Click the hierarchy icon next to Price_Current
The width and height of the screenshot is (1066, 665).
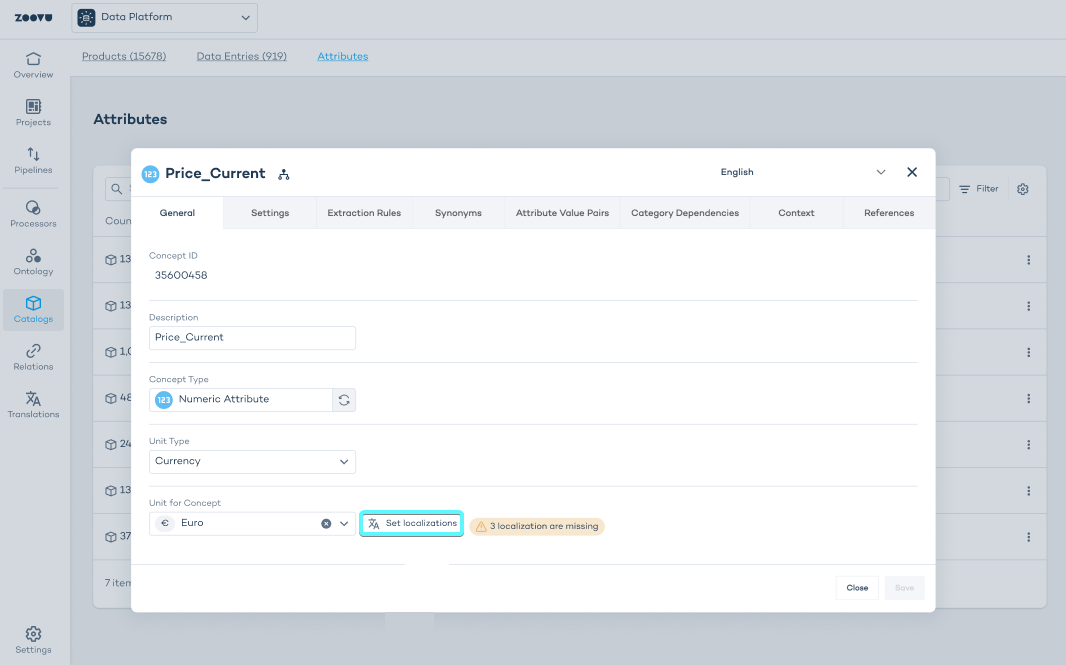click(284, 174)
